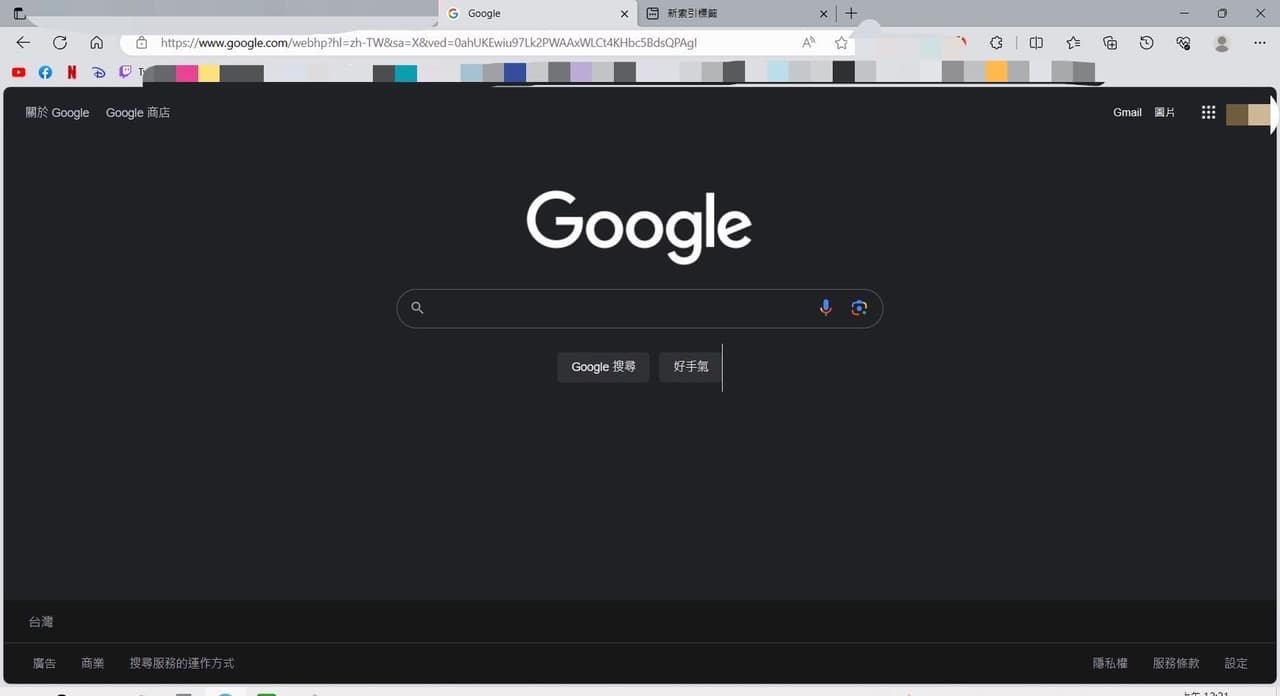Open the 設定 menu in footer
1280x696 pixels.
click(x=1236, y=663)
